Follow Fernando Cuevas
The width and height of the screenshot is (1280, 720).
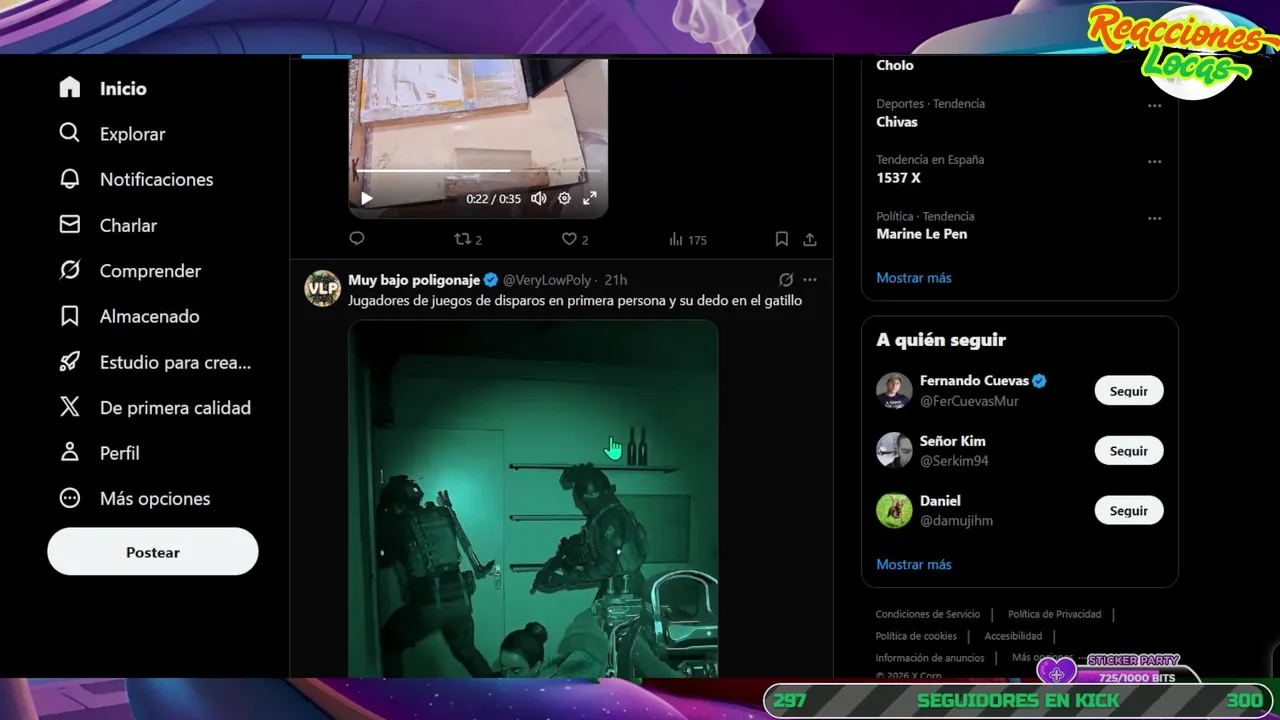tap(1129, 391)
